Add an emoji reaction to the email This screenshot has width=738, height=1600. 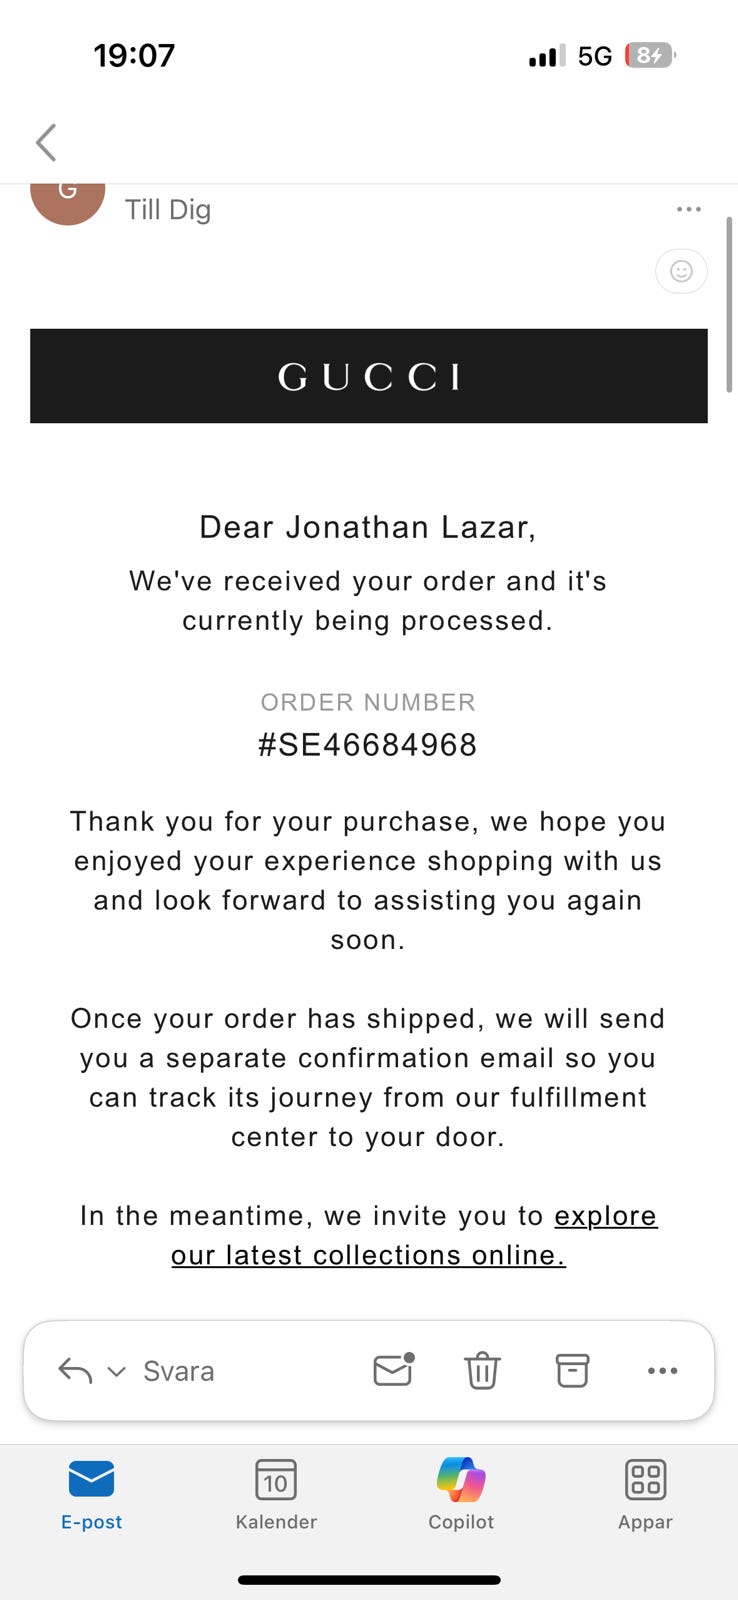pos(681,271)
